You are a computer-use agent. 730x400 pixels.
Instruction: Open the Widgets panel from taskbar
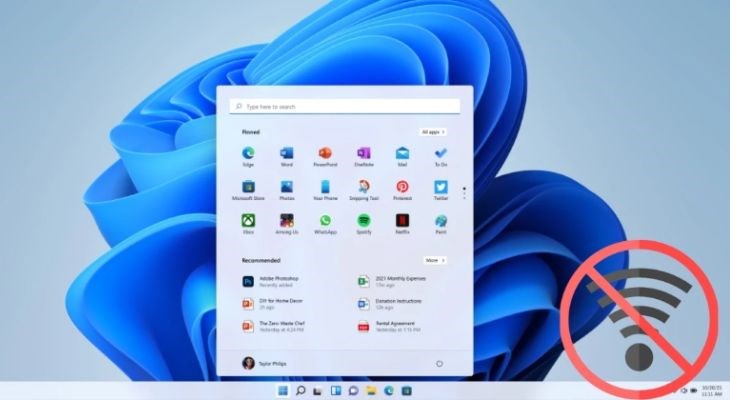coord(336,391)
